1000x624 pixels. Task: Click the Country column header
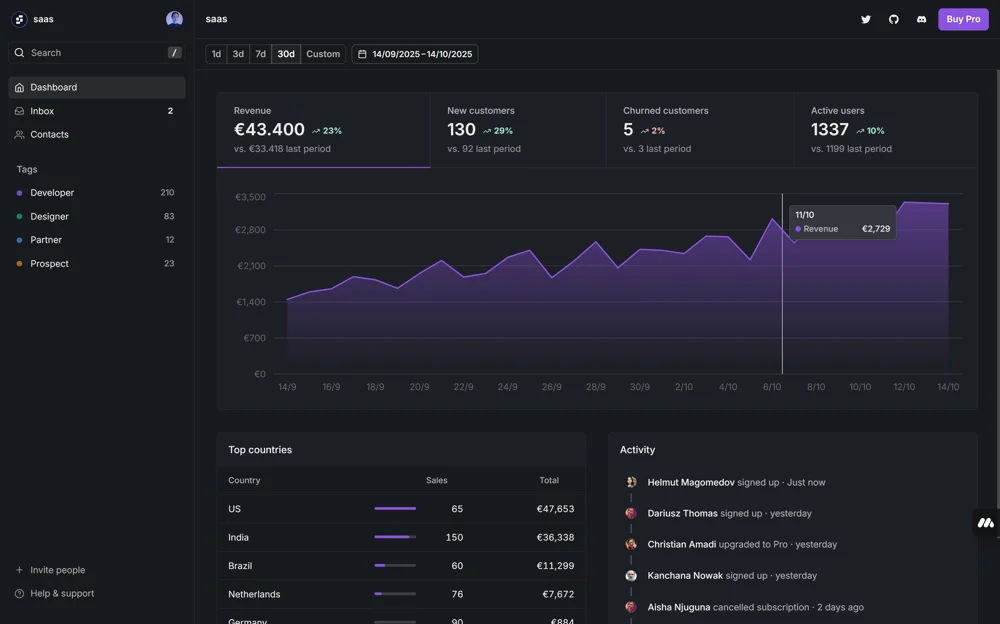point(244,480)
